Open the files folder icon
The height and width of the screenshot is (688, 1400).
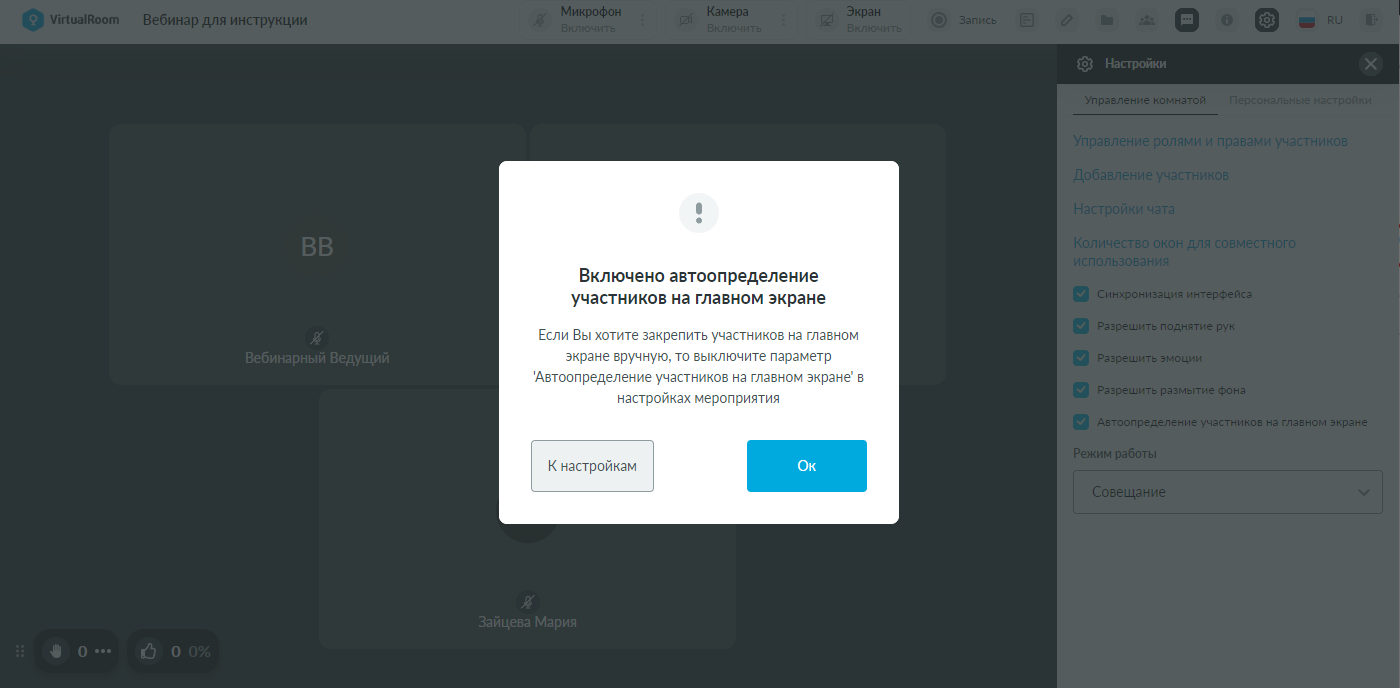pyautogui.click(x=1107, y=20)
